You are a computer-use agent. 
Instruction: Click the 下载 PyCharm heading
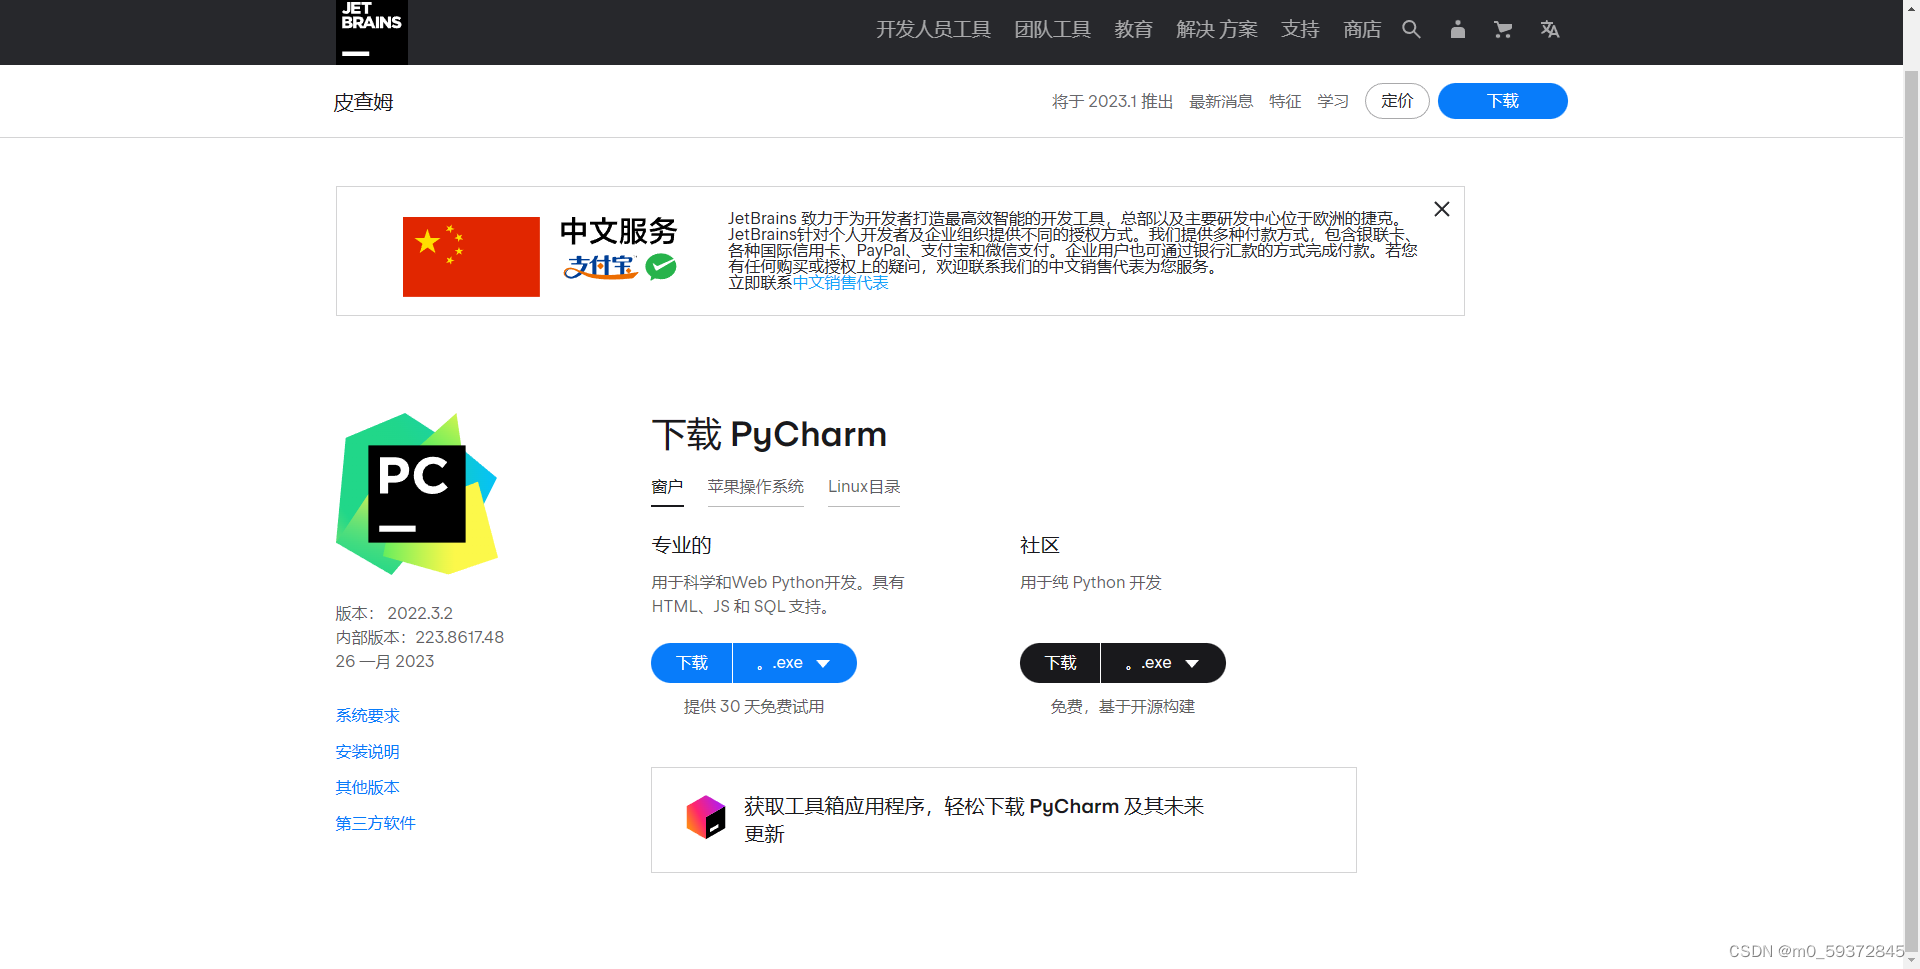769,435
